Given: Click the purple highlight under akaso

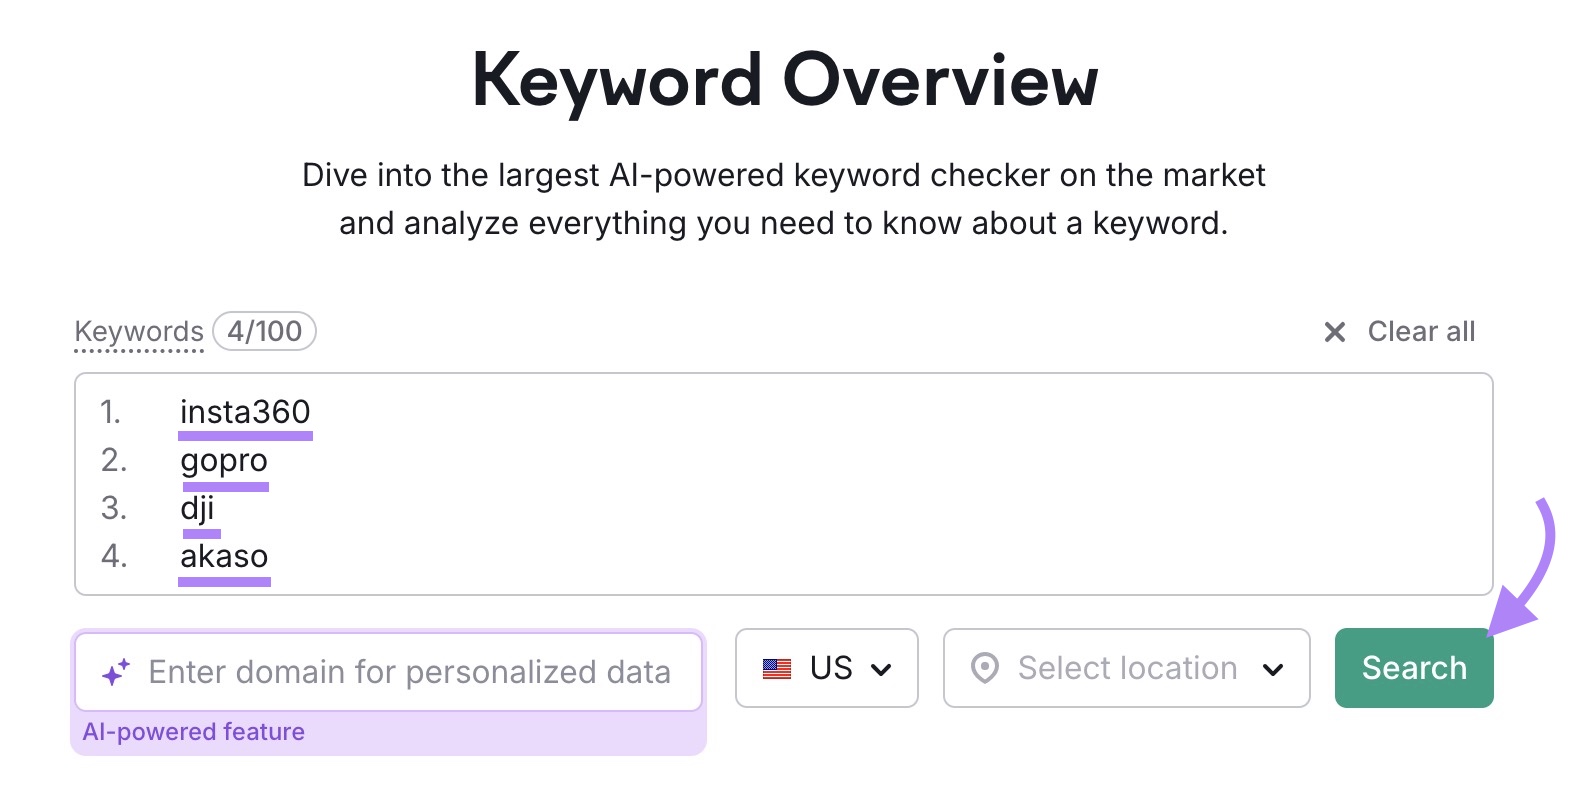Looking at the screenshot, I should [224, 583].
